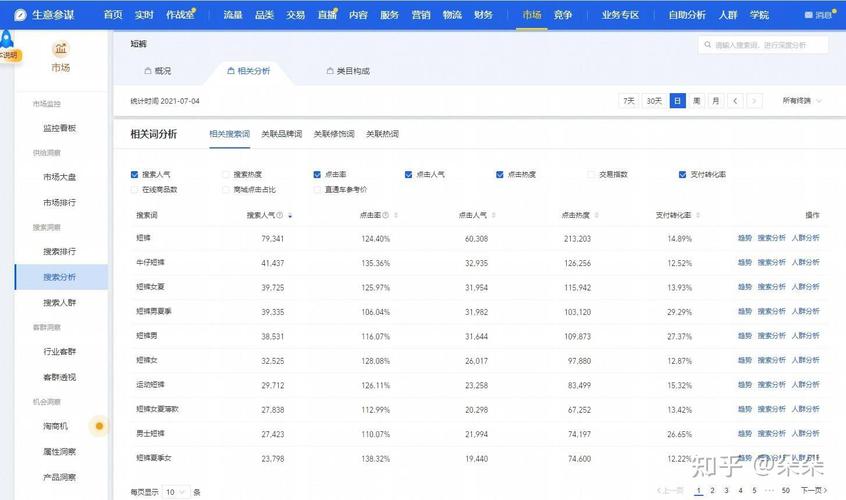846x500 pixels.
Task: Select the 30天 time range button
Action: coord(654,101)
